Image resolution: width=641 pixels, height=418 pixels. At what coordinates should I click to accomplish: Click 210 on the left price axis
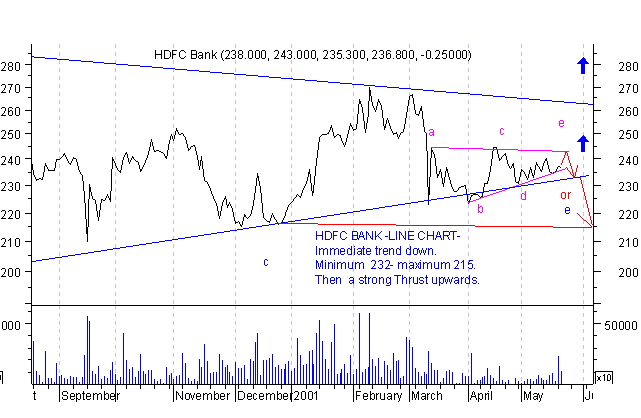click(x=11, y=243)
